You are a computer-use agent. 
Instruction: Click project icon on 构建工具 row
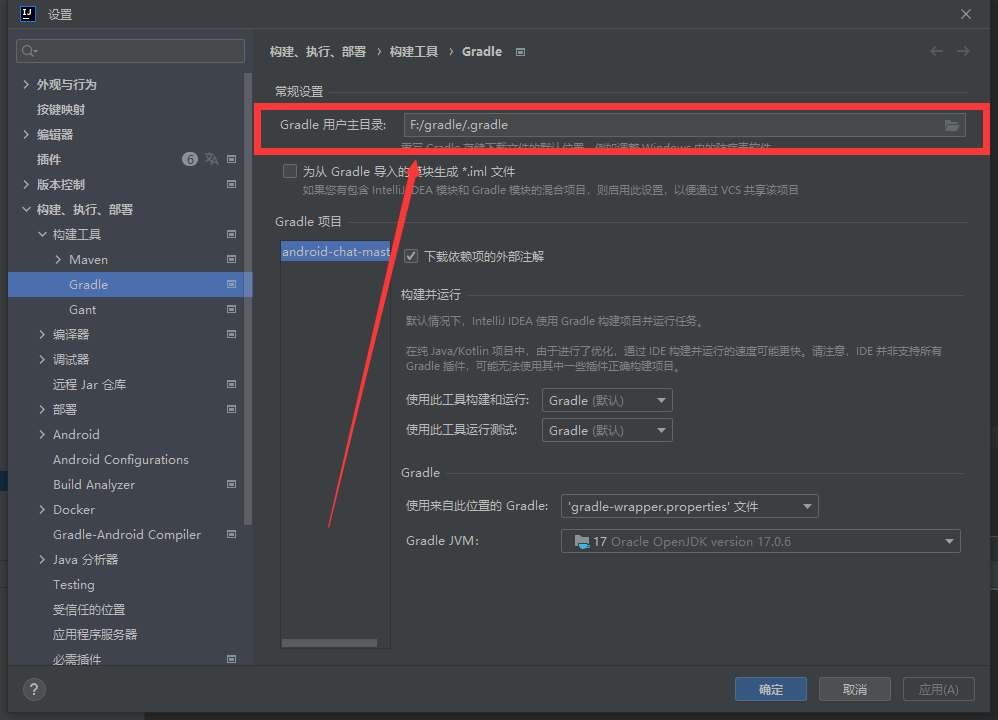tap(232, 234)
